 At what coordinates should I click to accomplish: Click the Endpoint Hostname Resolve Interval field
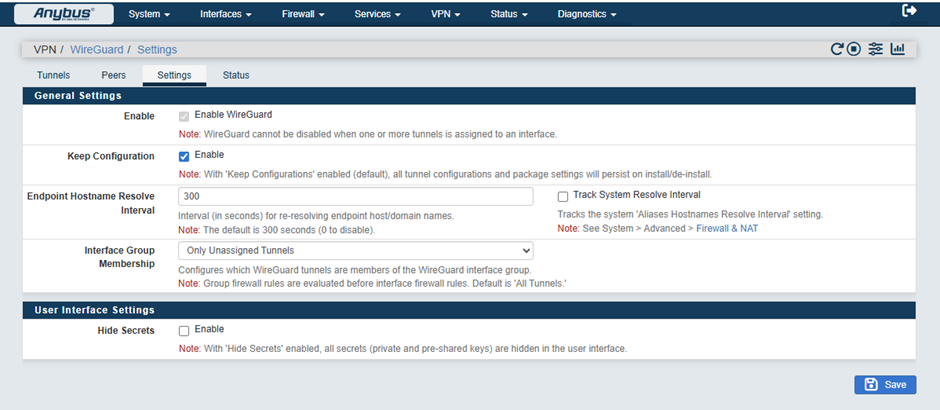coord(355,196)
